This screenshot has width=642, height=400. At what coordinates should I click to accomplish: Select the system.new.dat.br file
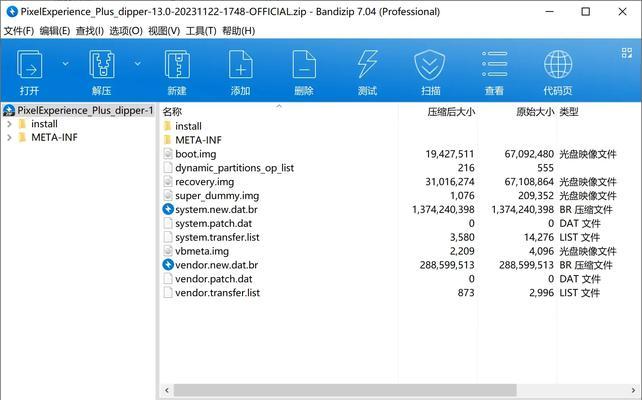click(x=217, y=209)
